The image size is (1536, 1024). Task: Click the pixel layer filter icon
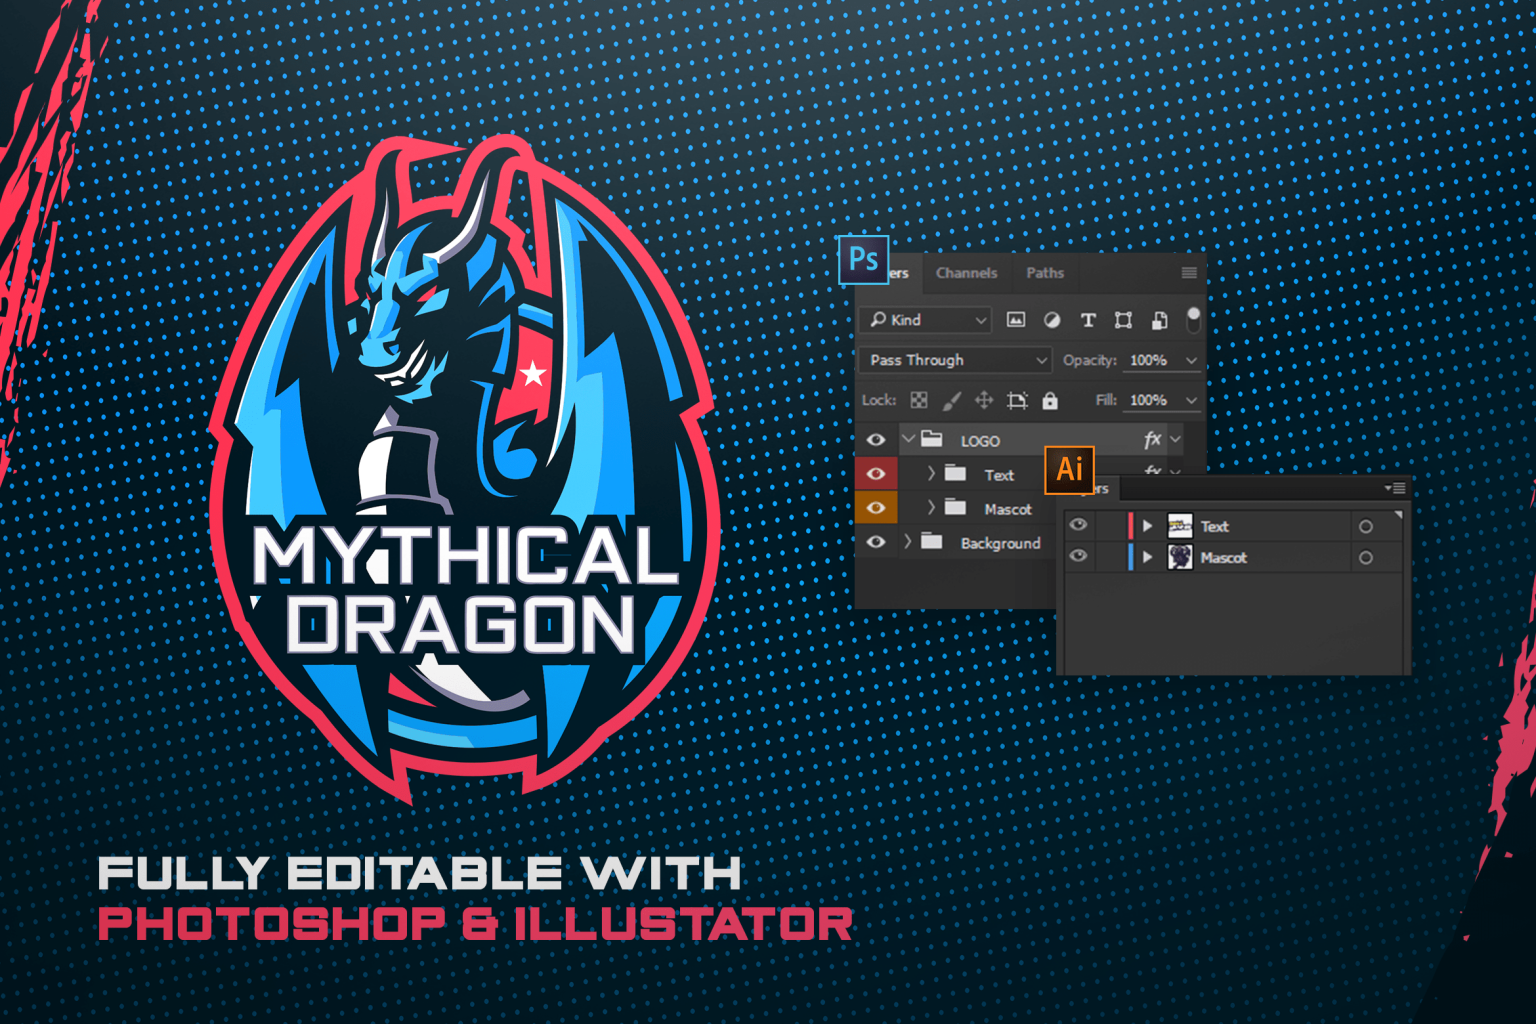click(1015, 320)
